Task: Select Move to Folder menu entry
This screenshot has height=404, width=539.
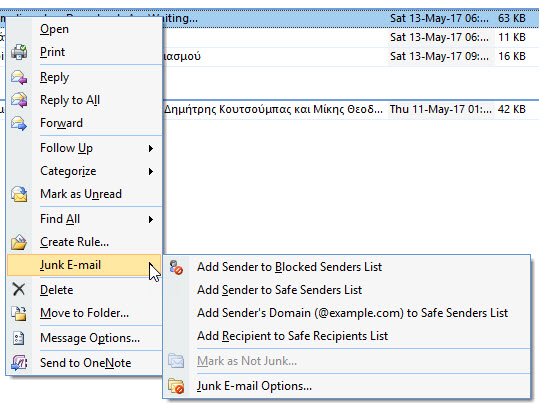Action: tap(84, 313)
